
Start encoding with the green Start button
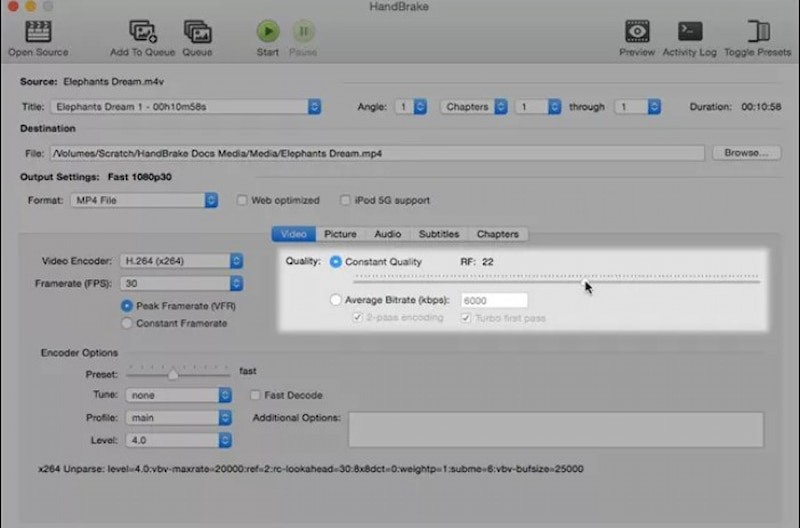coord(268,32)
